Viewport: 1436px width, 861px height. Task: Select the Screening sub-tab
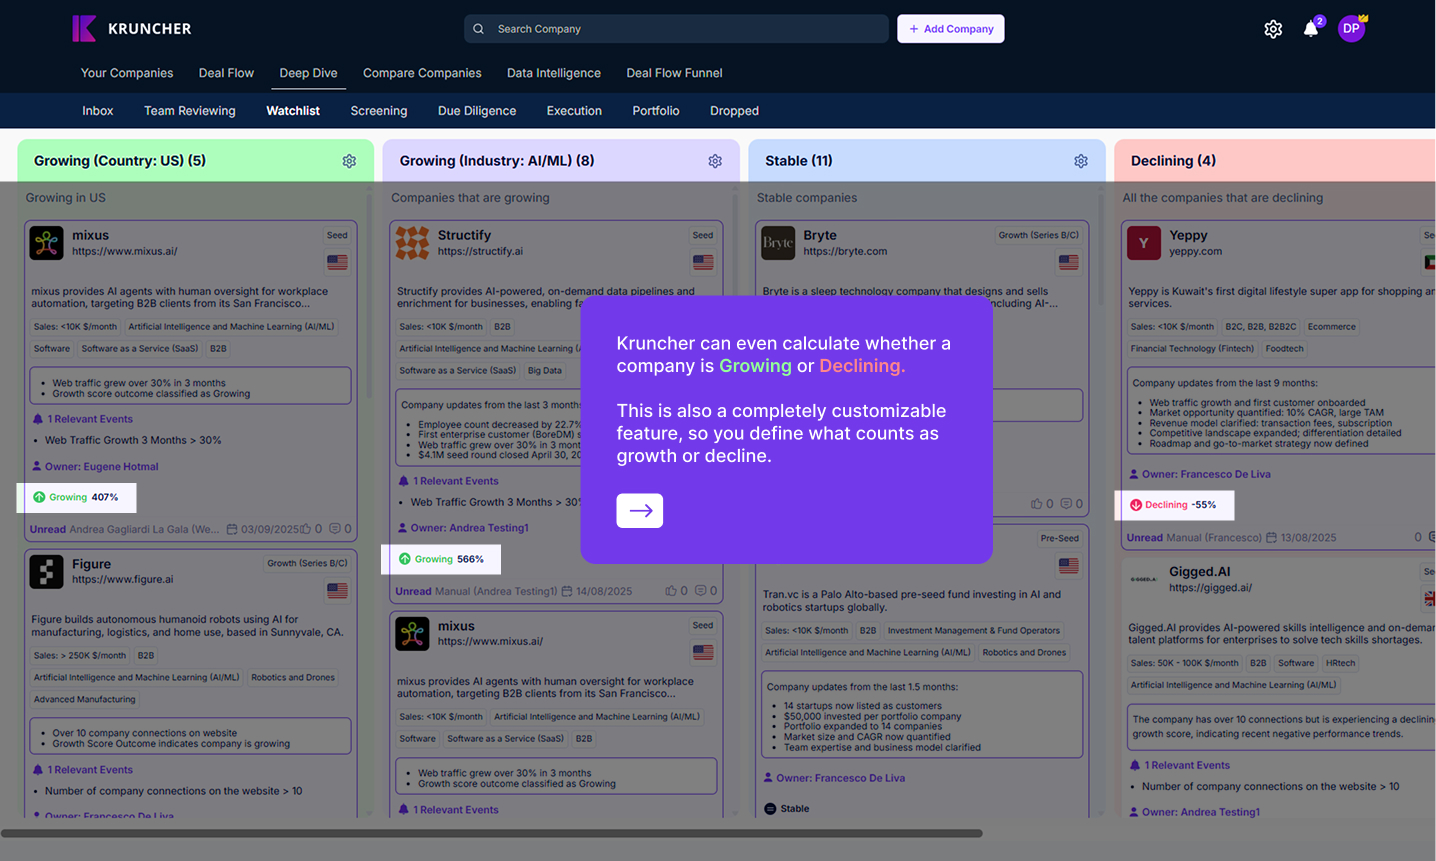(x=378, y=111)
